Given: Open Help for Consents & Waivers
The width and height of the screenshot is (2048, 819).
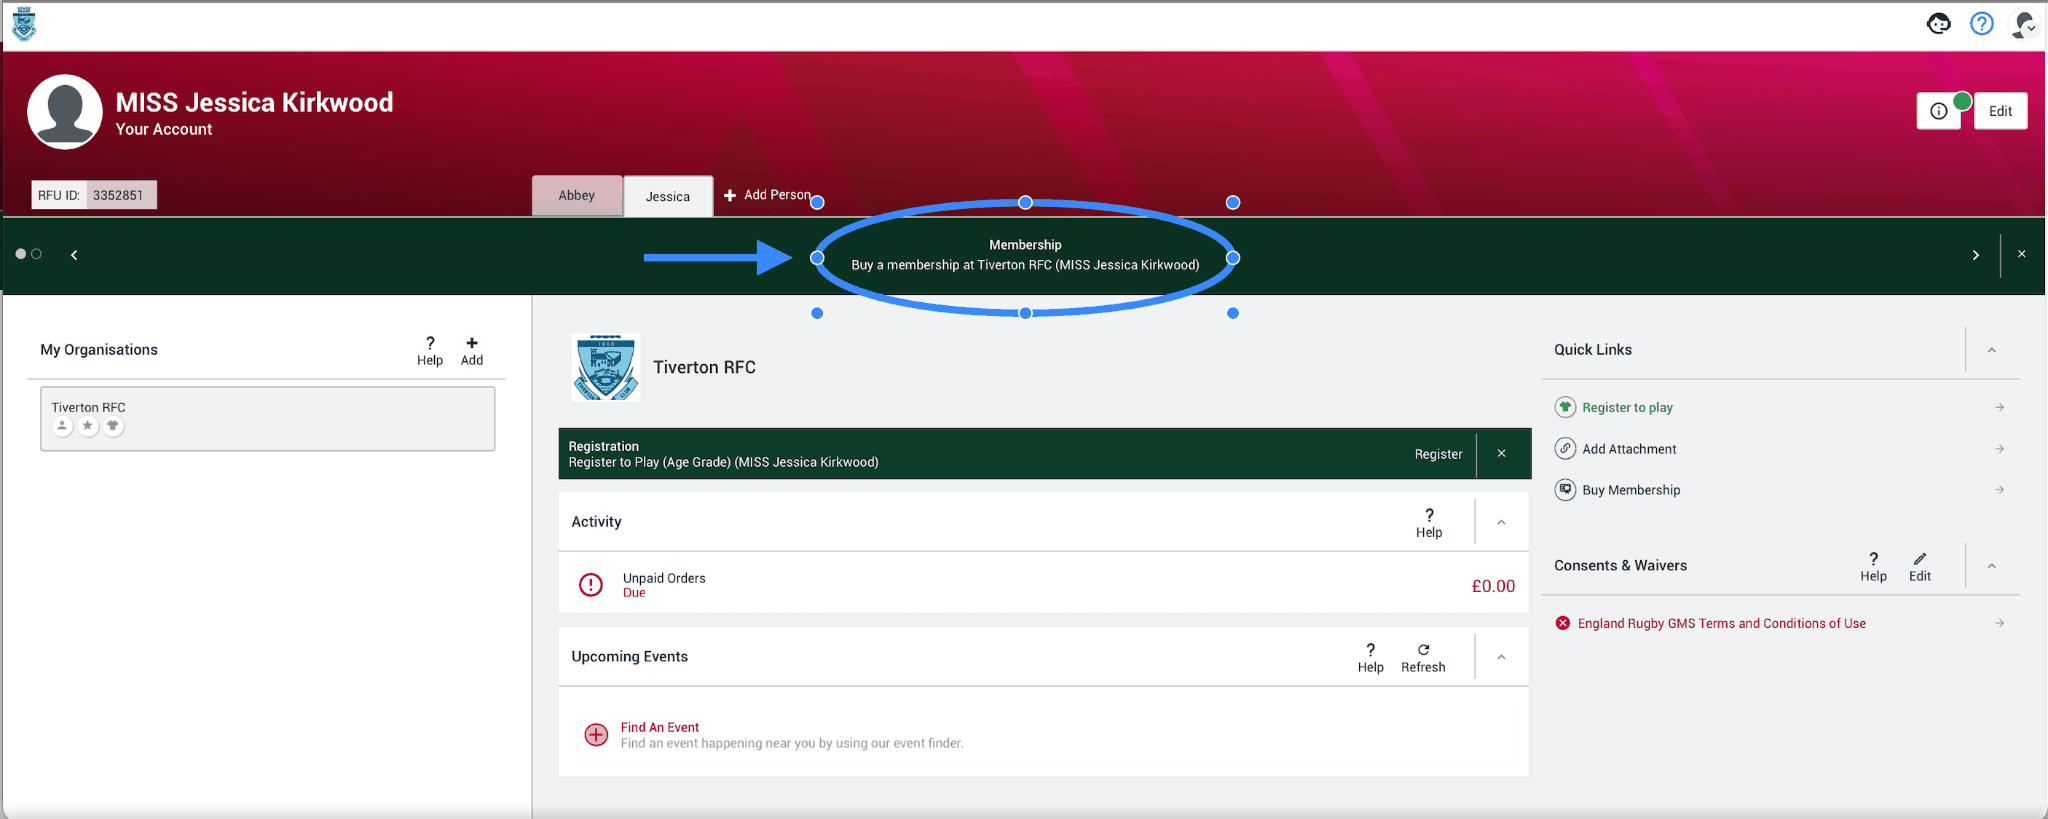Looking at the screenshot, I should [1873, 566].
